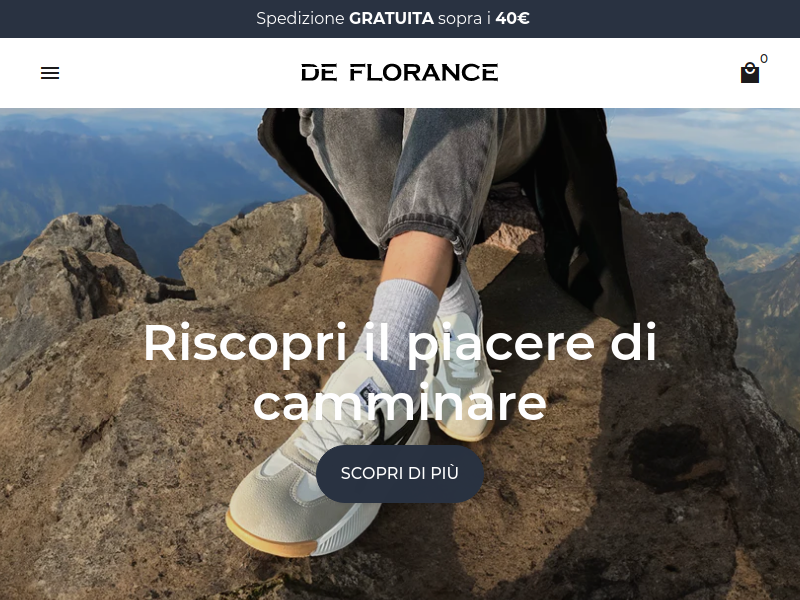This screenshot has width=800, height=600.
Task: Go home via De Florance logo
Action: (399, 72)
